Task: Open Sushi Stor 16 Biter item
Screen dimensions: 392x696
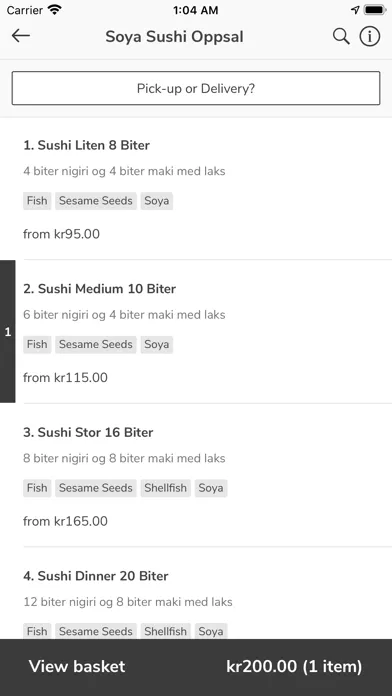Action: click(196, 475)
